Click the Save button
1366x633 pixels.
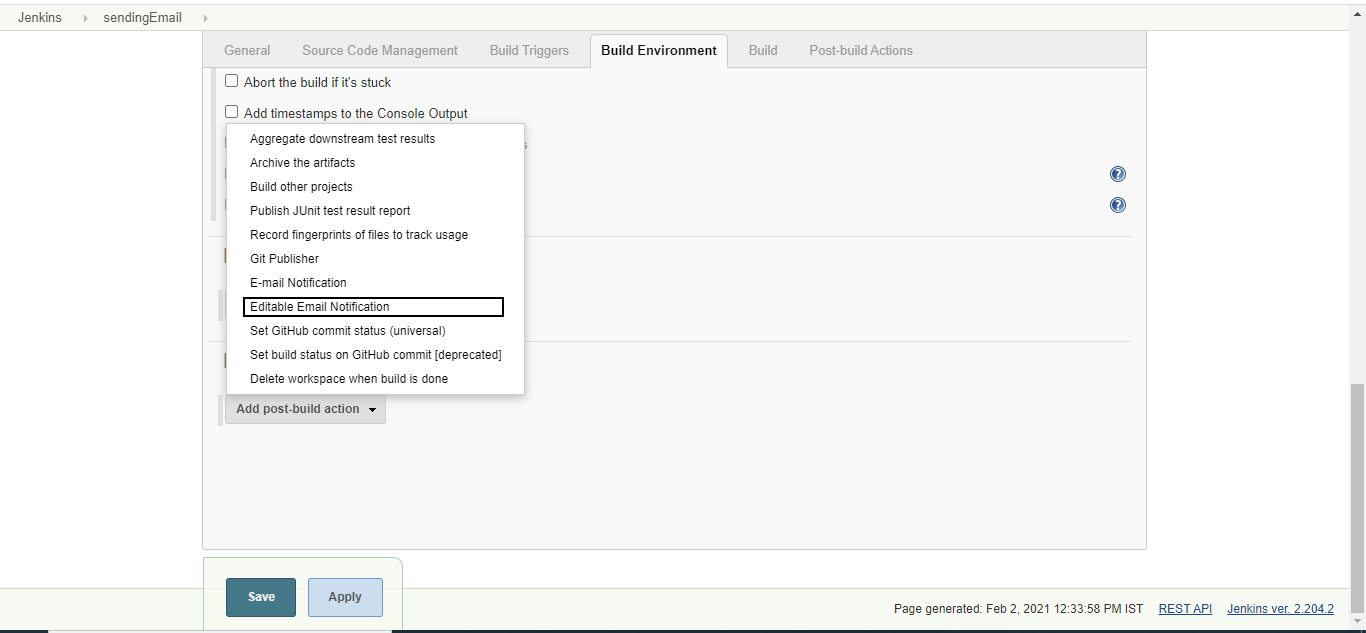pos(260,596)
